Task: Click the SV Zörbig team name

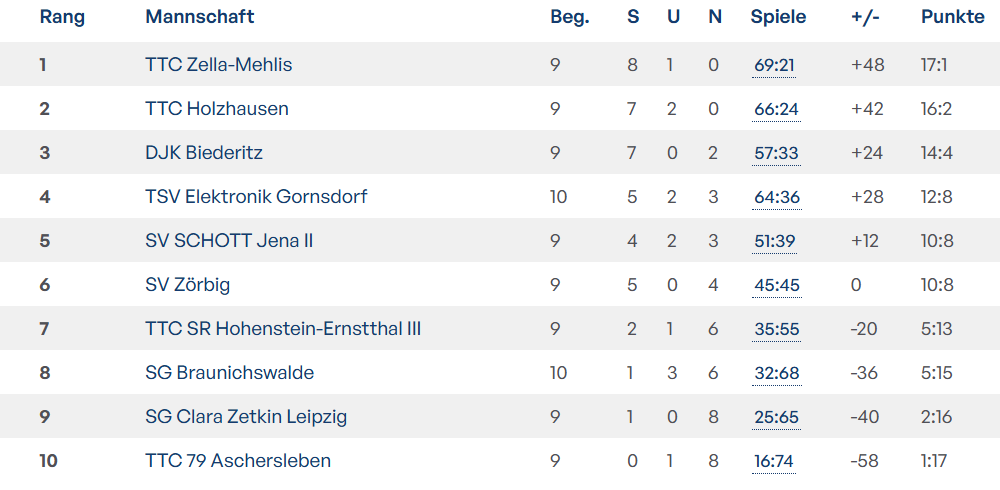Action: [187, 285]
